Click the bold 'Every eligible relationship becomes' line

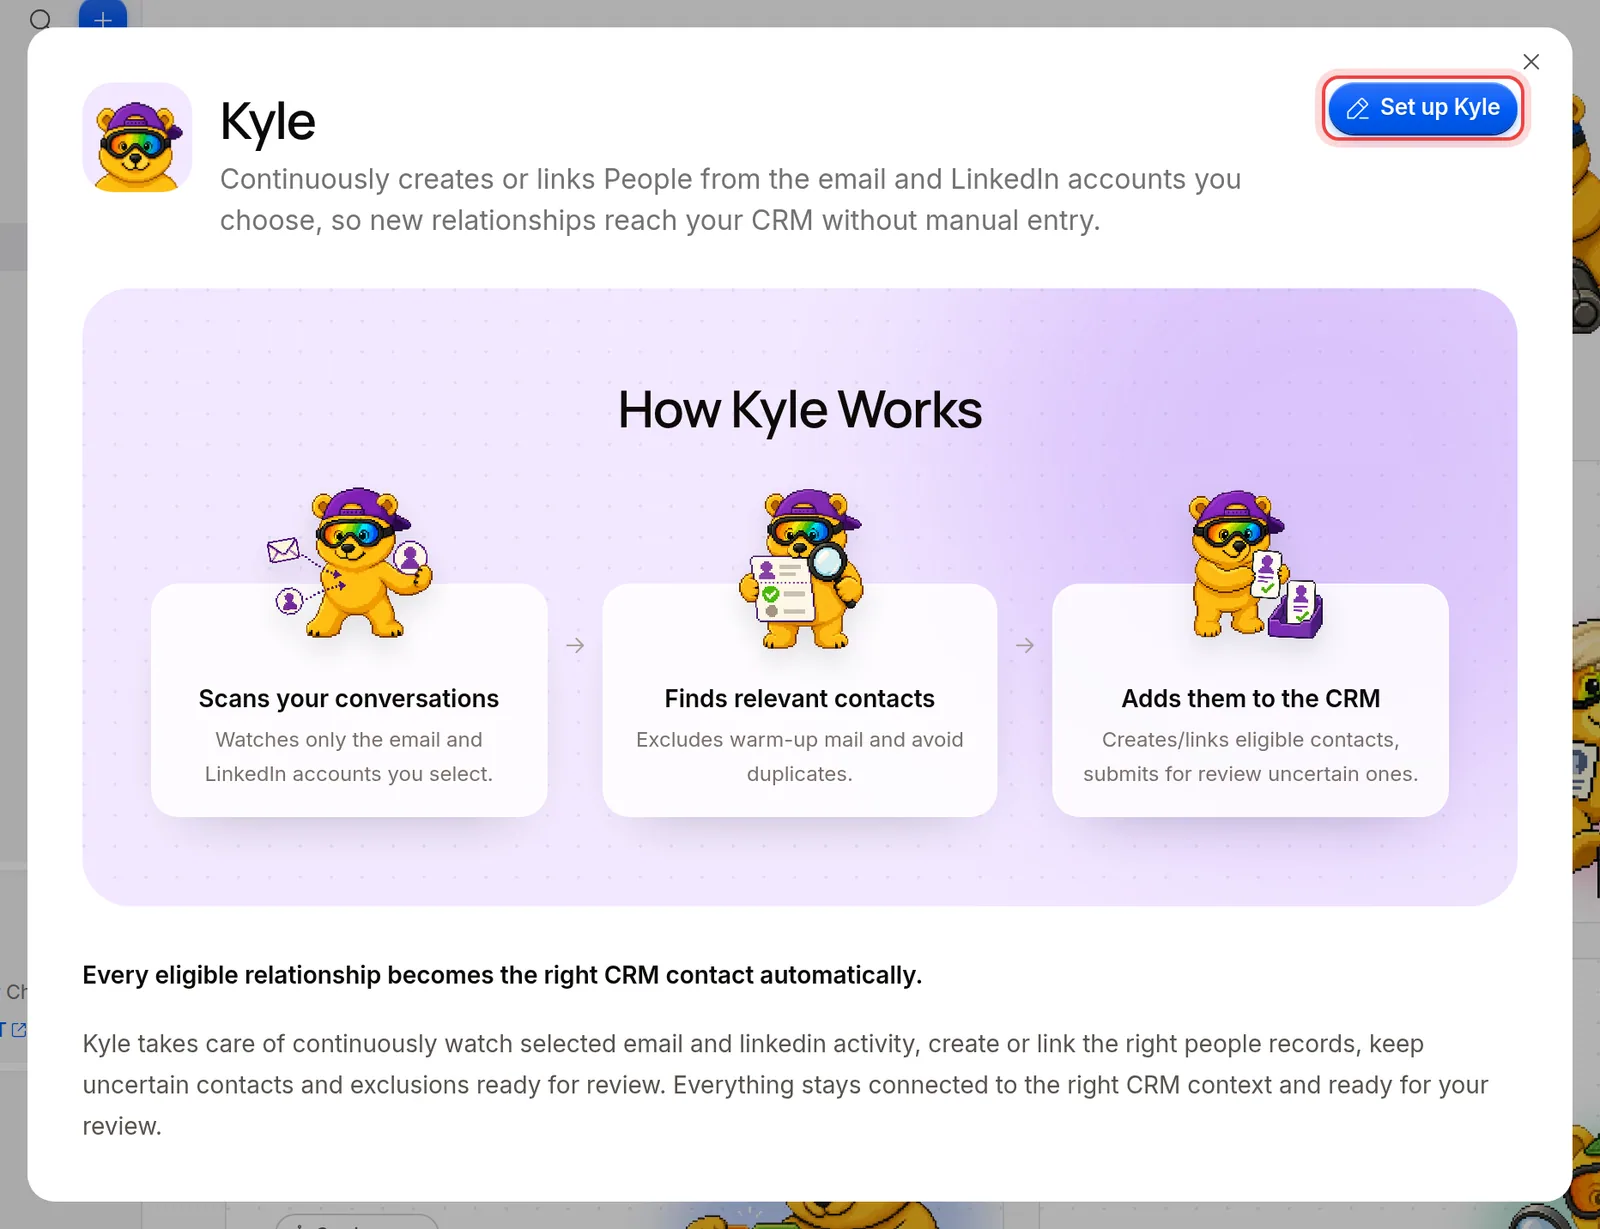click(x=502, y=975)
